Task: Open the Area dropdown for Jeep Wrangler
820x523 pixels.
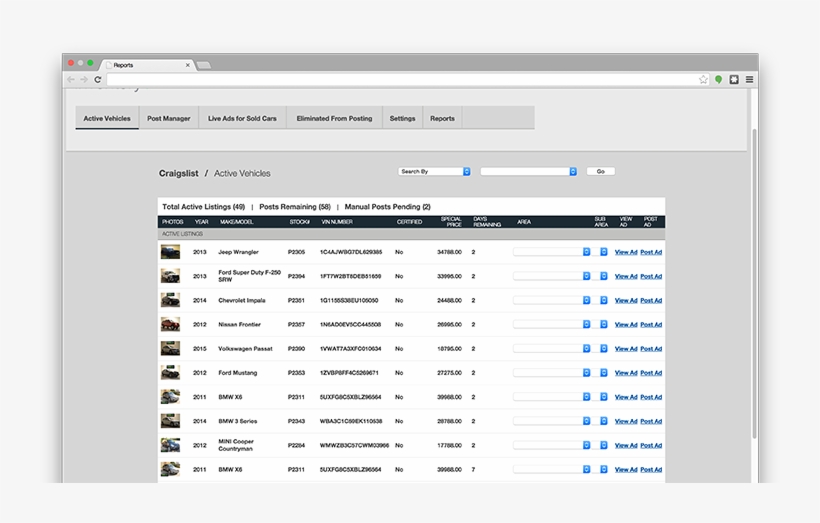Action: point(552,252)
